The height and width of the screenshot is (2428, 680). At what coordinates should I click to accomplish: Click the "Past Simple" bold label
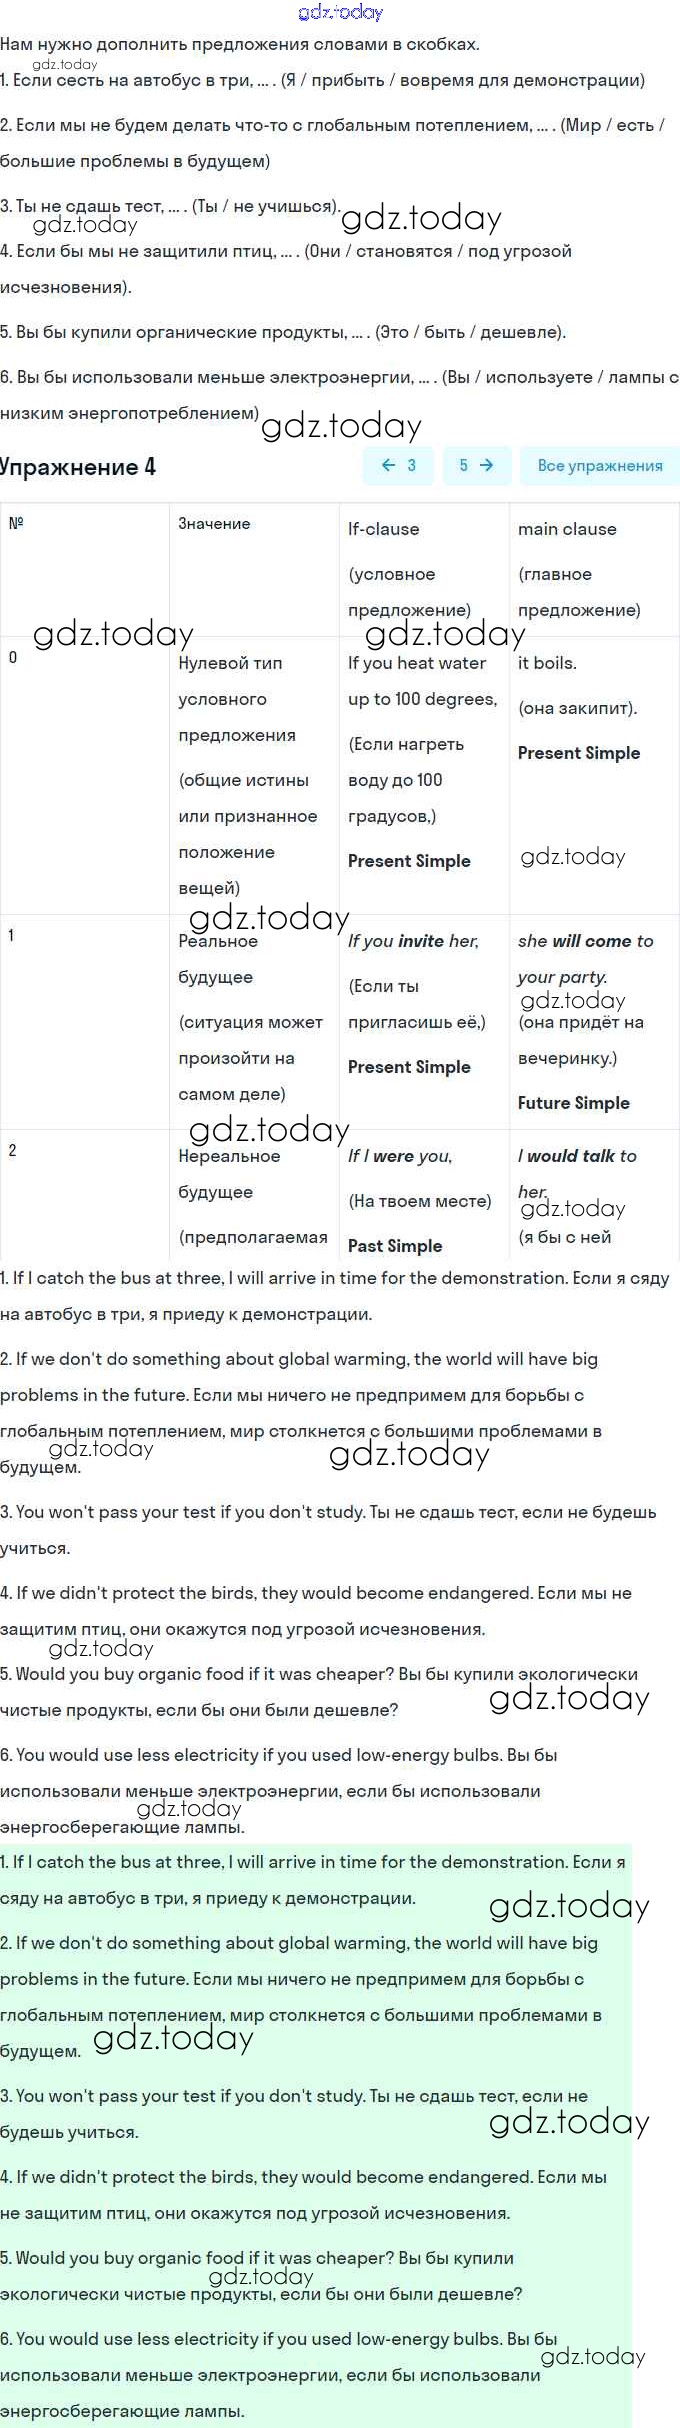tap(395, 1246)
